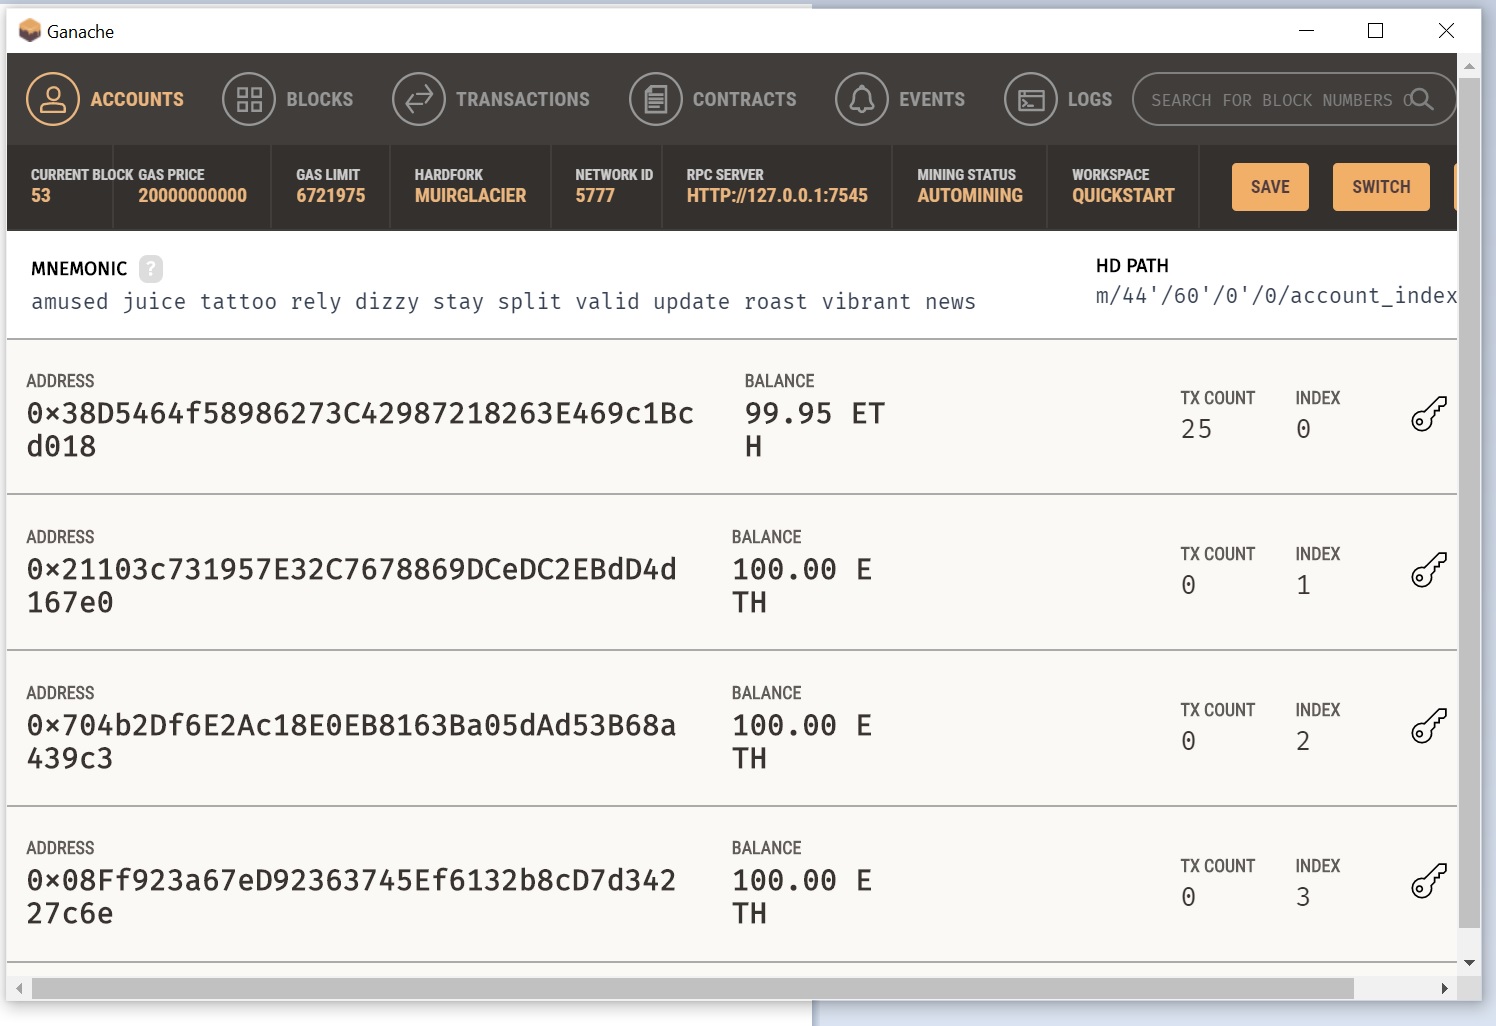Click the HD path m/44'/60'/0'/0 value
This screenshot has width=1496, height=1026.
tap(1276, 296)
